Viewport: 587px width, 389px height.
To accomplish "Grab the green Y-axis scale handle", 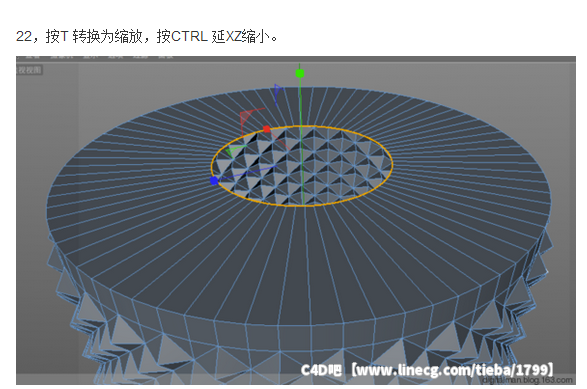I will (x=299, y=73).
